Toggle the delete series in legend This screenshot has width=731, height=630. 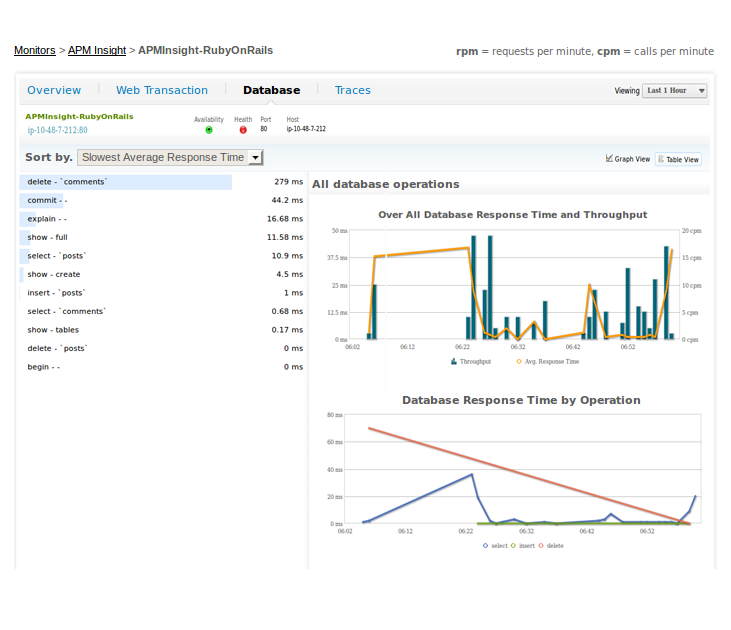click(542, 545)
